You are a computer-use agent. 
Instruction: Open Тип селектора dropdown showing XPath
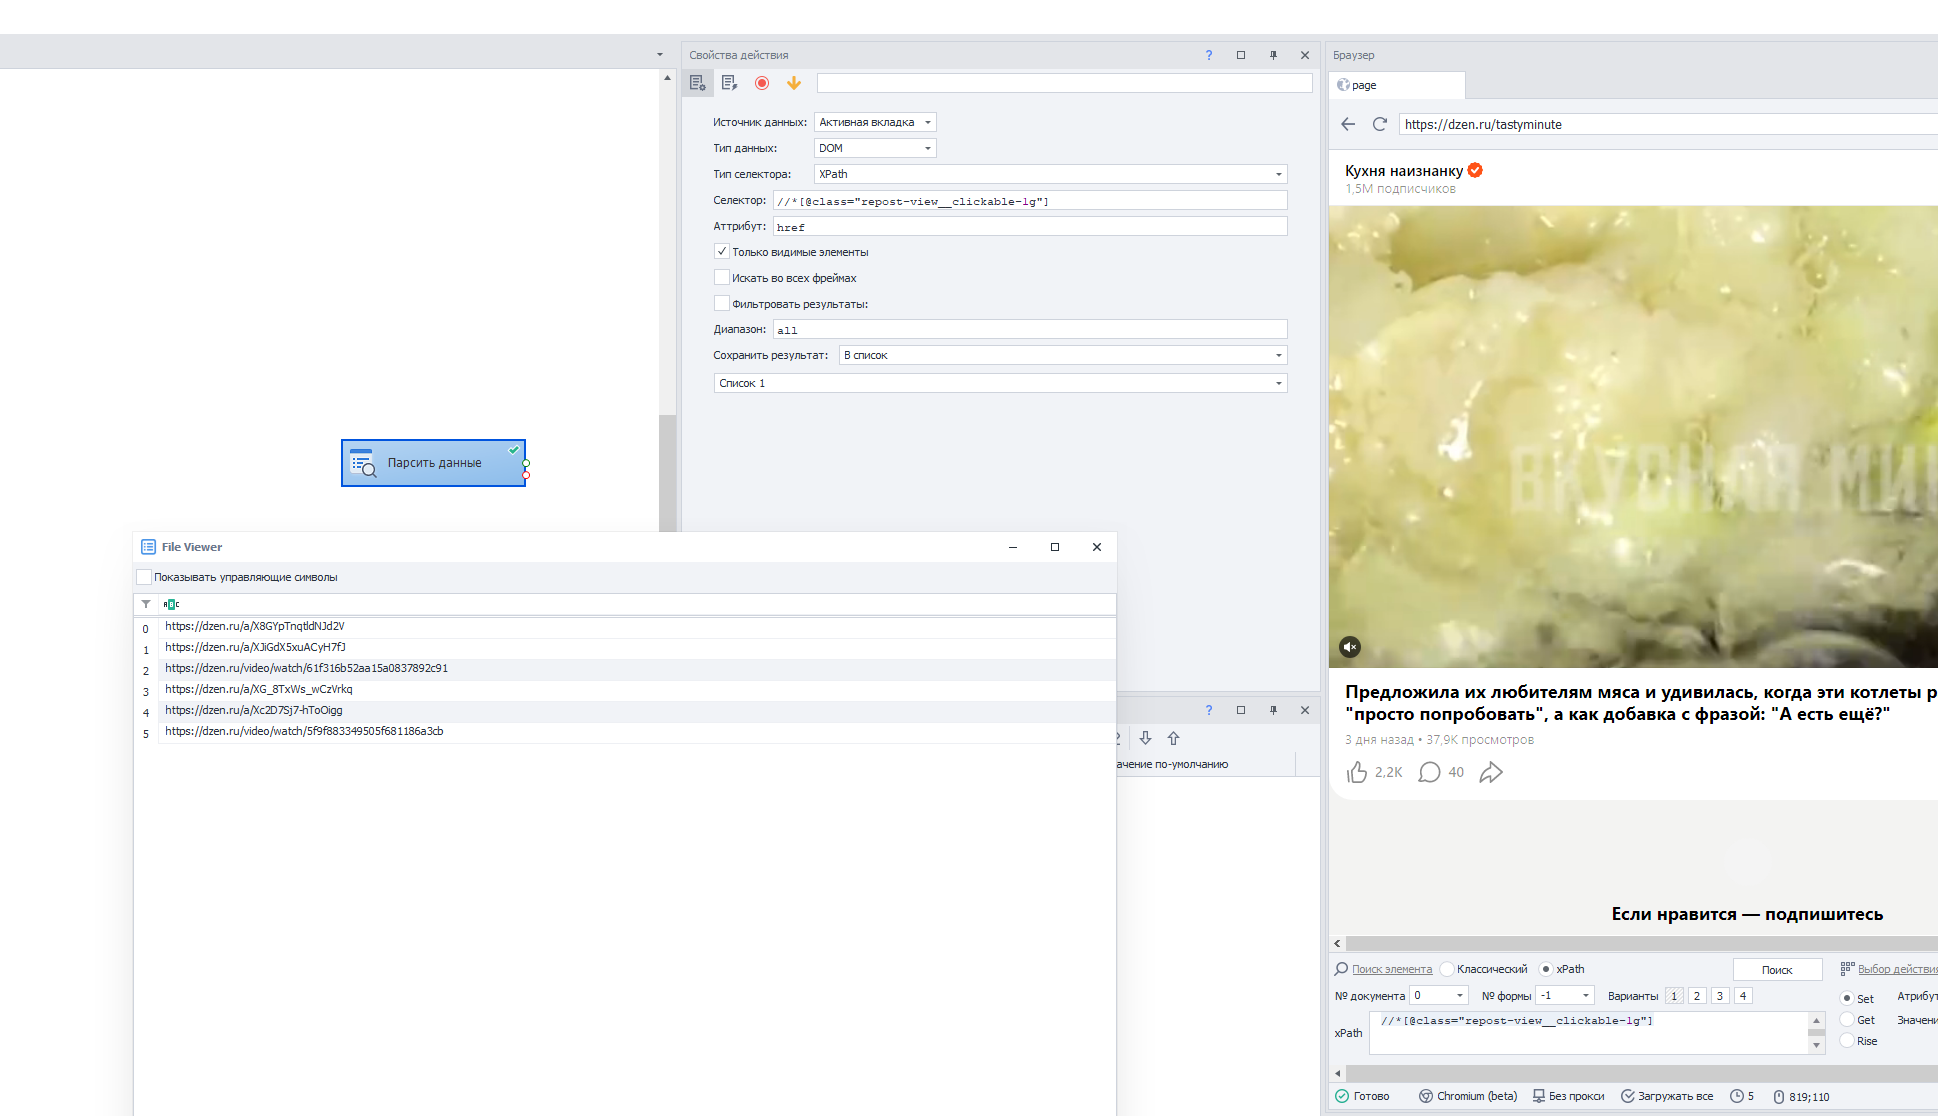pyautogui.click(x=1050, y=174)
